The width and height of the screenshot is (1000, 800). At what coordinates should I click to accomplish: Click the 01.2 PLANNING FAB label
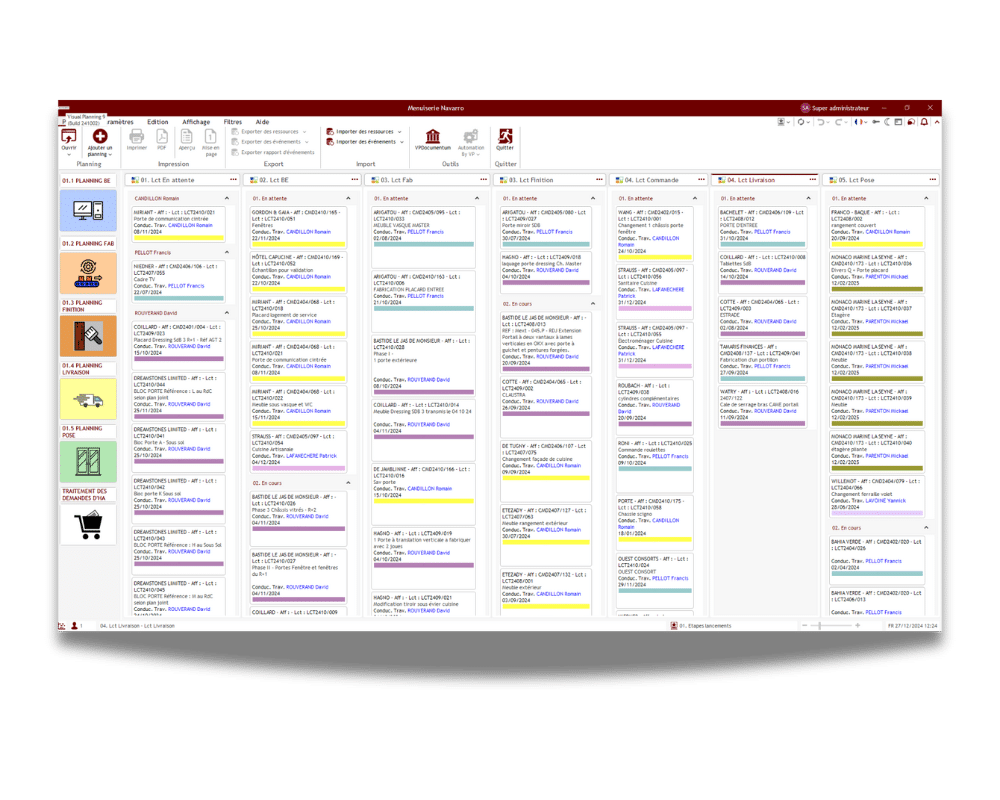tap(88, 244)
